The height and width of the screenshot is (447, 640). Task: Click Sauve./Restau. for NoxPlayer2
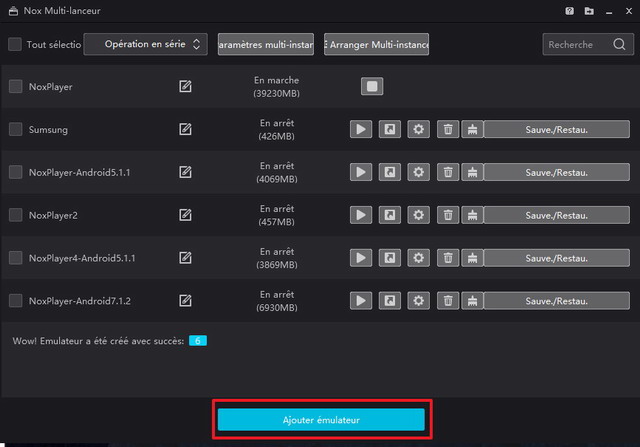556,215
